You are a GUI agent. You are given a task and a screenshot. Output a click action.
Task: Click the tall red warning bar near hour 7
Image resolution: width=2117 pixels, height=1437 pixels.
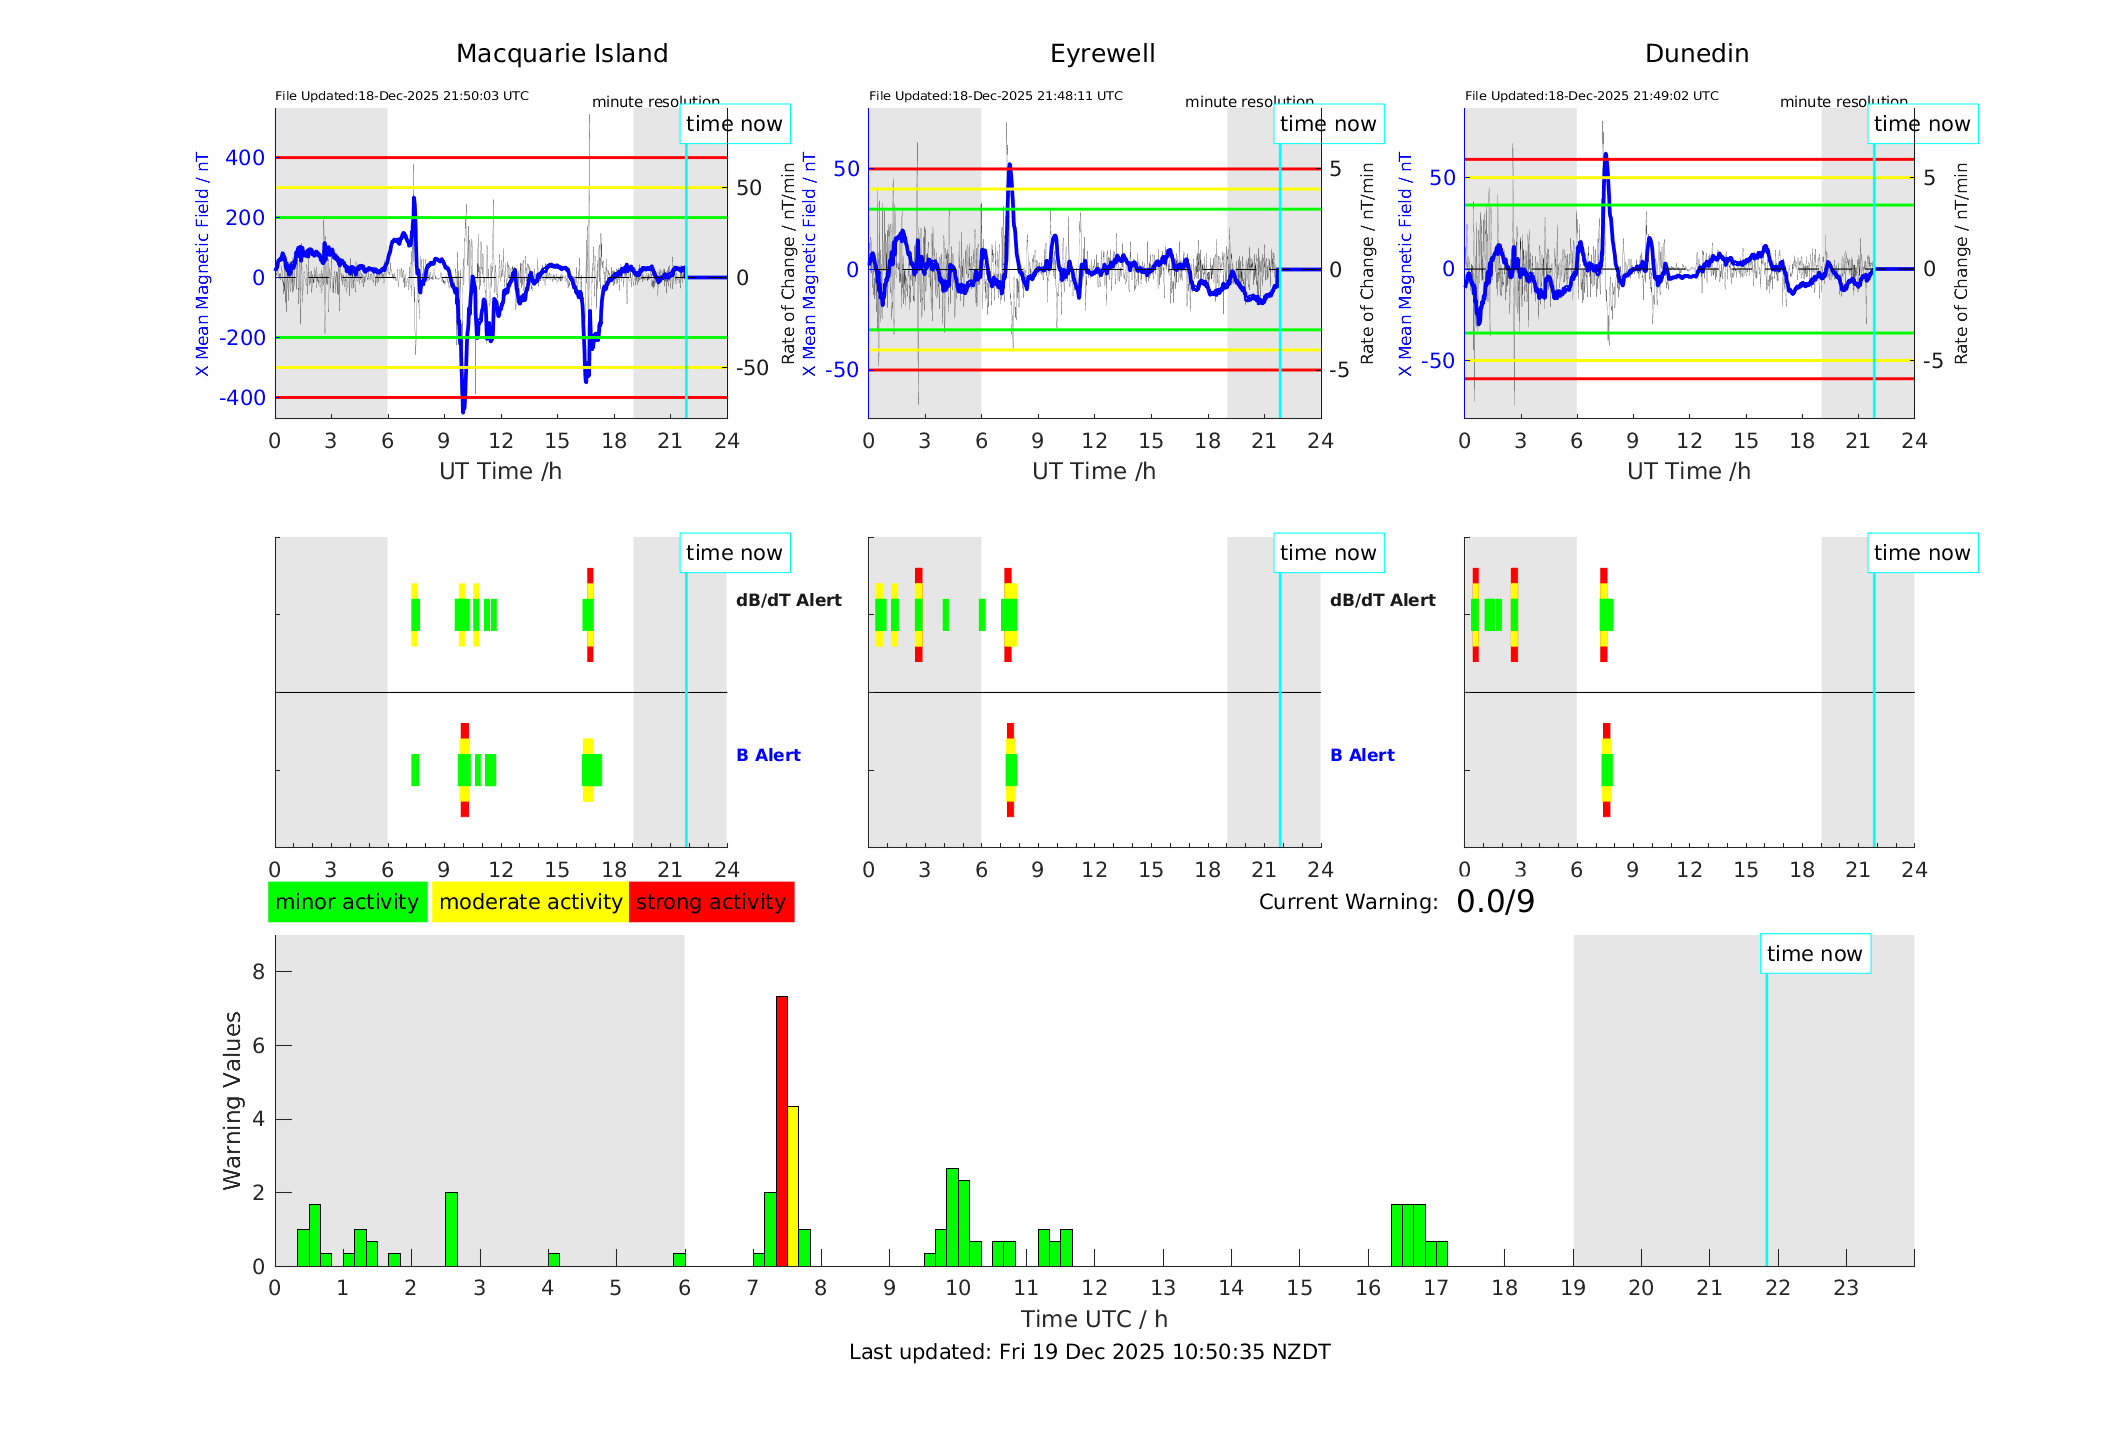[x=782, y=1130]
